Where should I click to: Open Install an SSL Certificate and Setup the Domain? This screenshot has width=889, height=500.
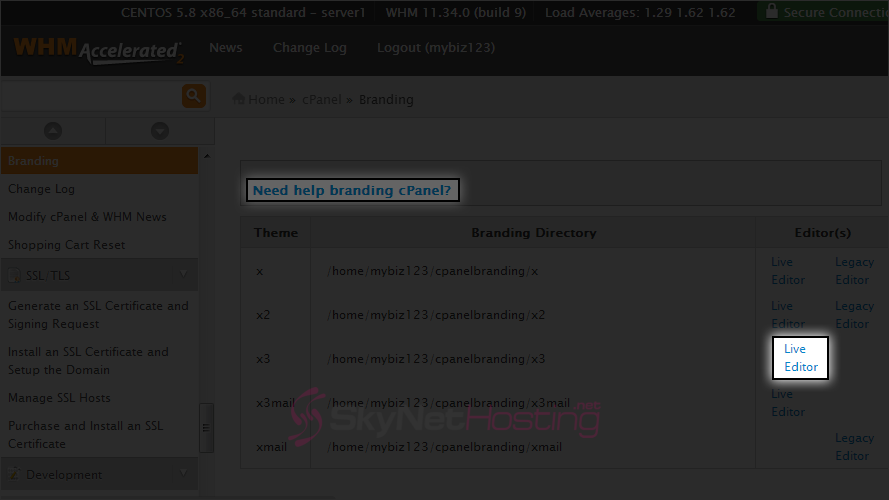[x=88, y=361]
